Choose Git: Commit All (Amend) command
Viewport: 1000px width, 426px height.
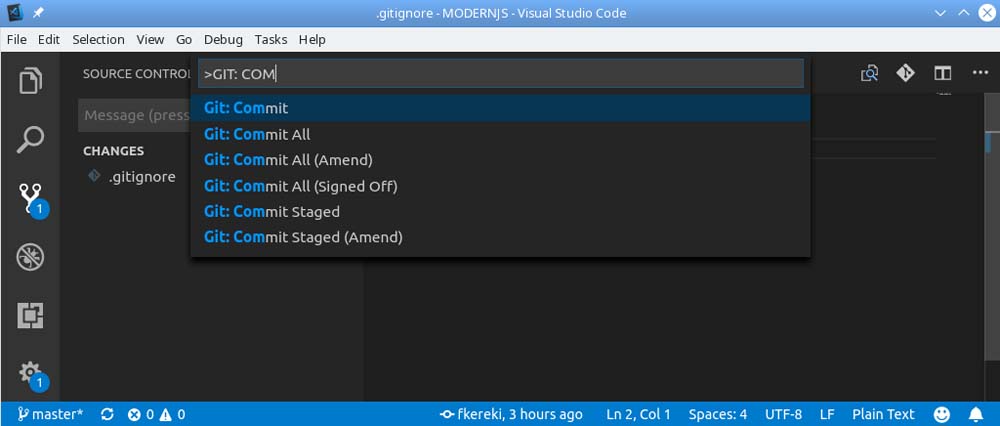point(288,160)
